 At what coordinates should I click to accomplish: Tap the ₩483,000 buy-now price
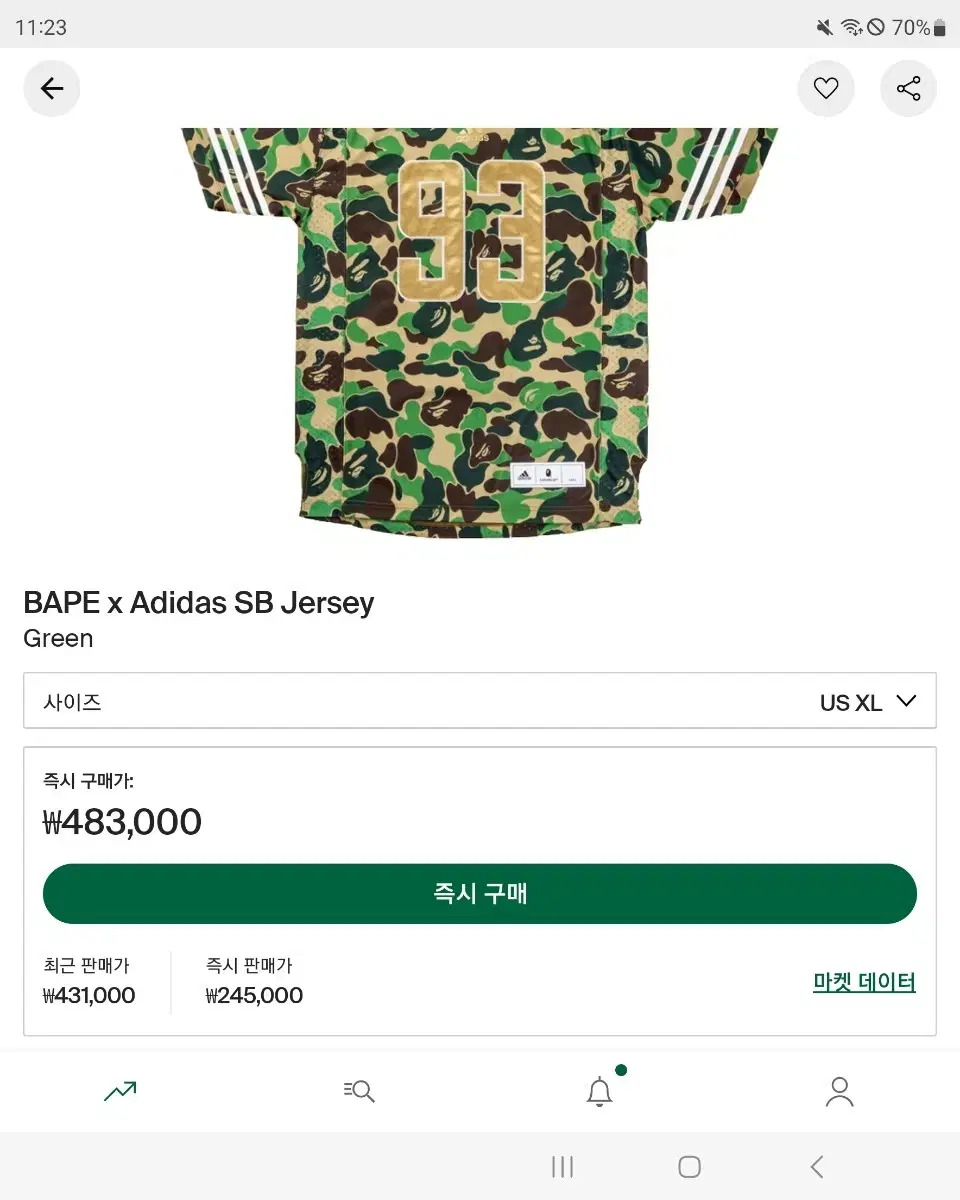click(x=122, y=822)
